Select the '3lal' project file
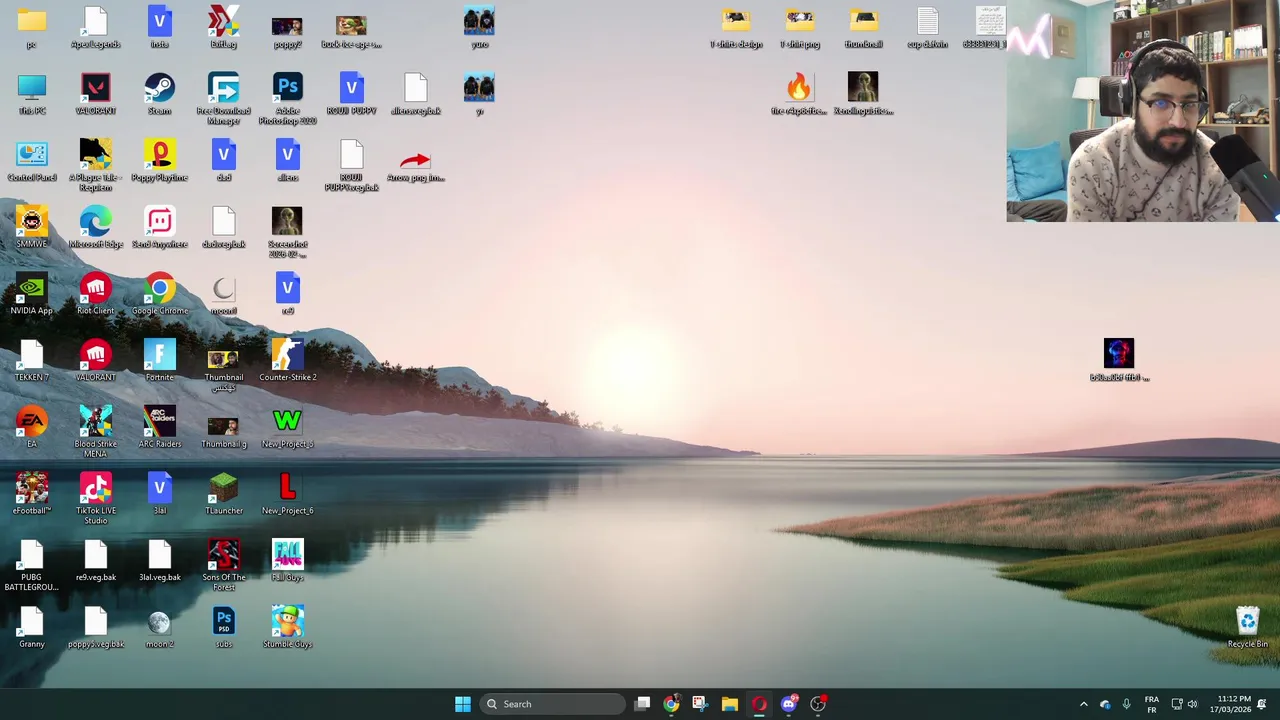This screenshot has height=720, width=1280. coord(159,495)
